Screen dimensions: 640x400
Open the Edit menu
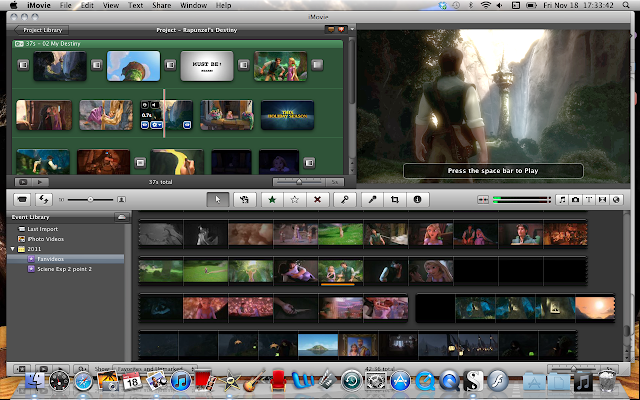tap(87, 5)
